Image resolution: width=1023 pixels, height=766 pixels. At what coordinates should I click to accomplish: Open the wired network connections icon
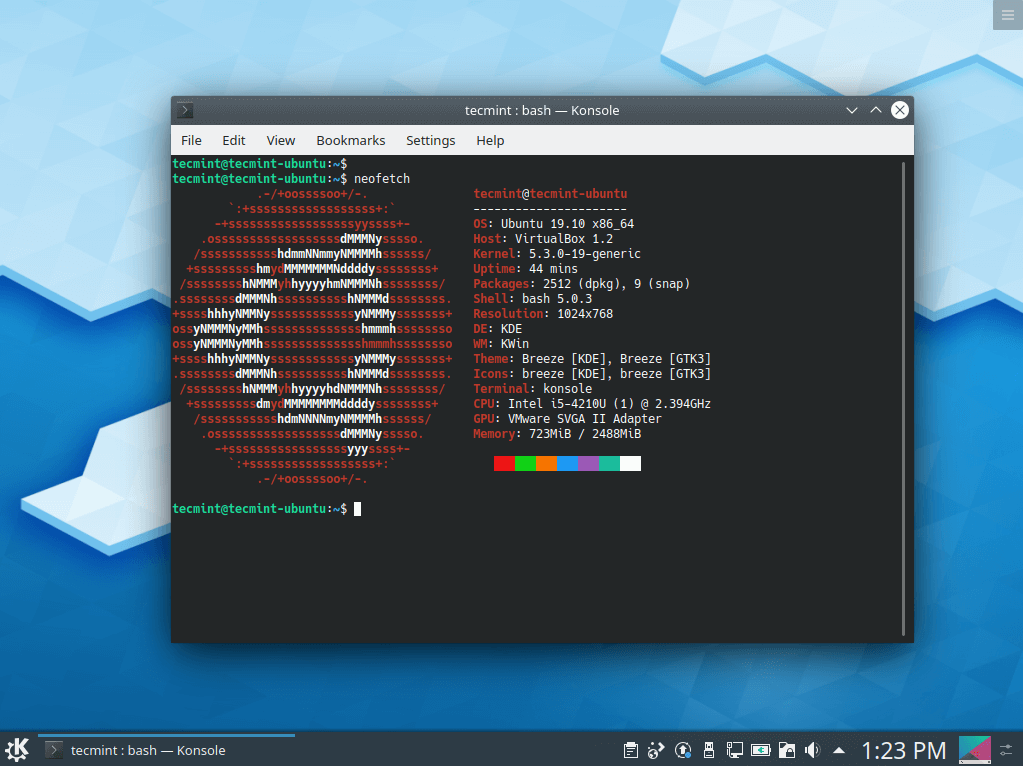pyautogui.click(x=734, y=749)
